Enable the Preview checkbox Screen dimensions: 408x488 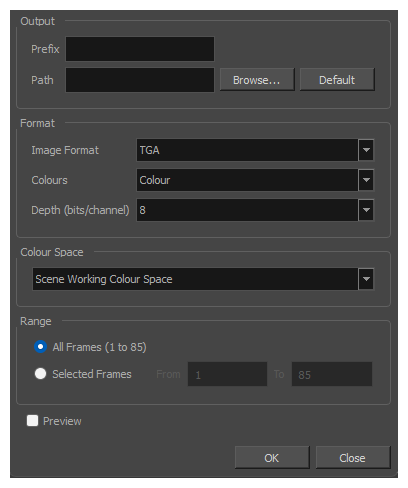[x=32, y=421]
